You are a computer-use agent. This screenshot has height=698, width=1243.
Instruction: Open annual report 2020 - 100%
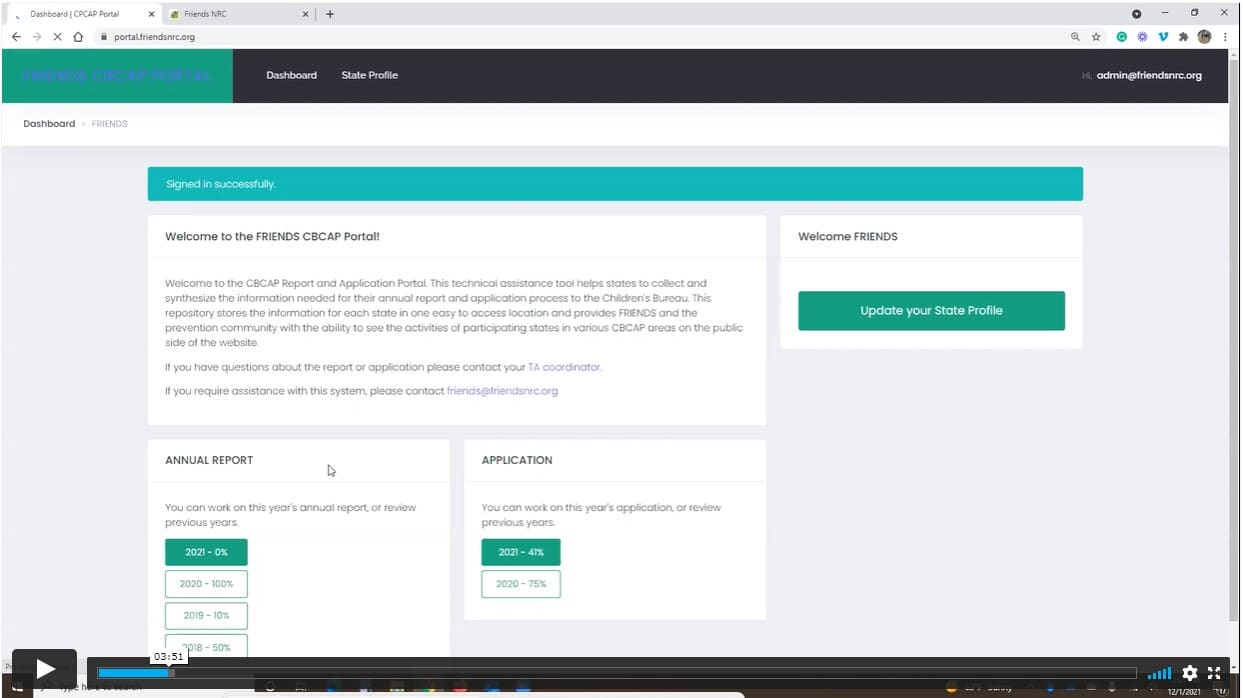click(x=206, y=584)
